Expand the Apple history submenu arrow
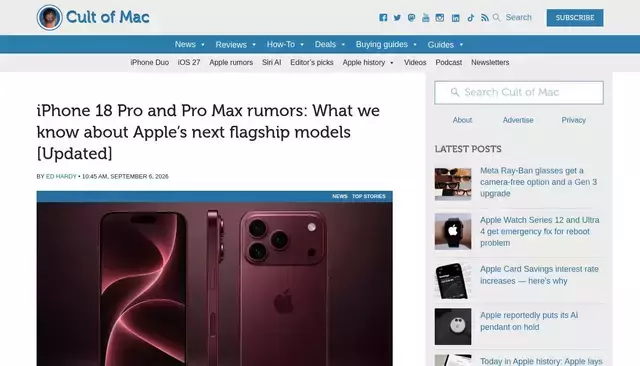 click(392, 63)
